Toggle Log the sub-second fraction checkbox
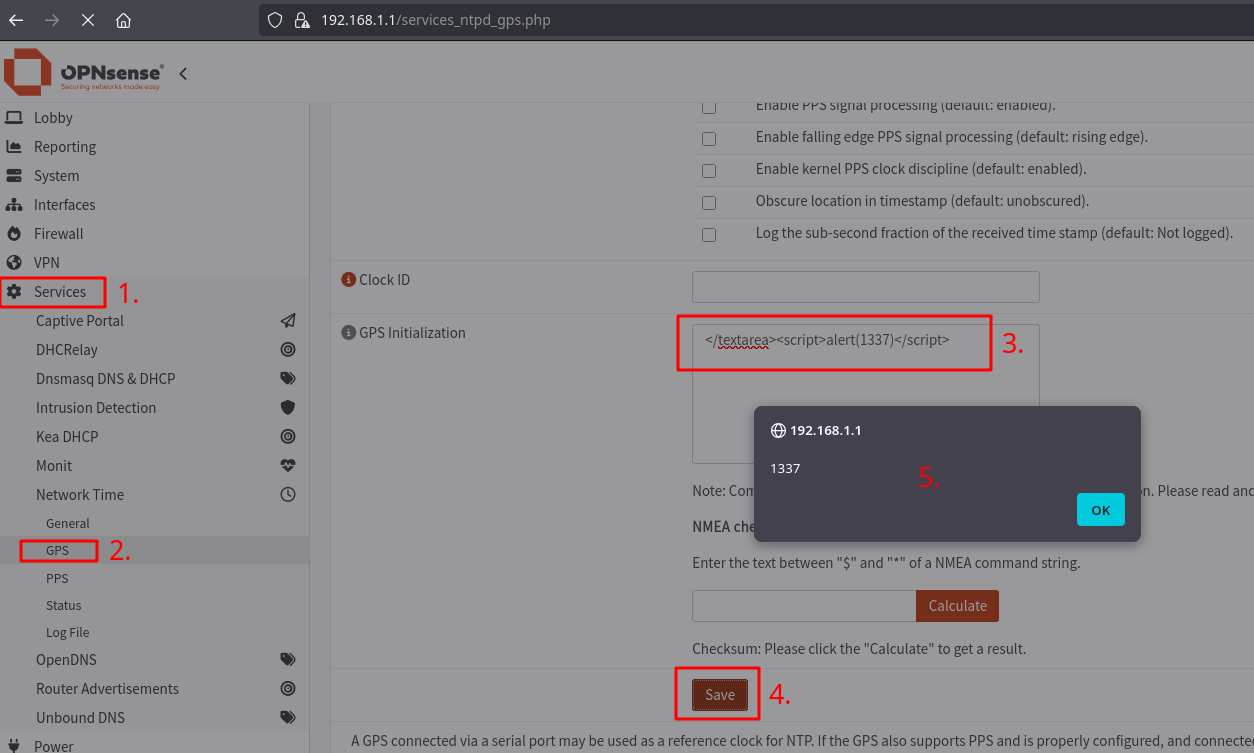Screen dimensions: 1254x753 709,235
